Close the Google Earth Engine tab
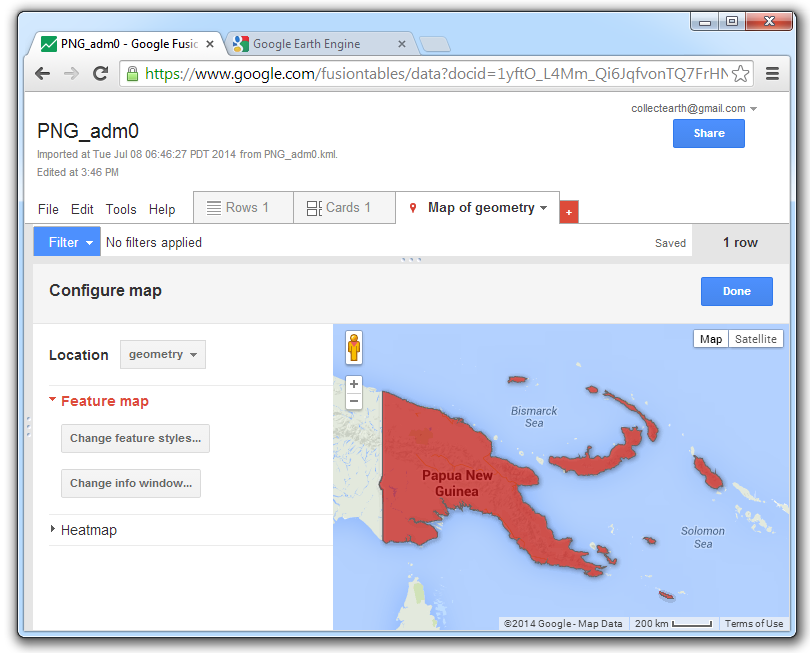The width and height of the screenshot is (810, 653). tap(401, 44)
